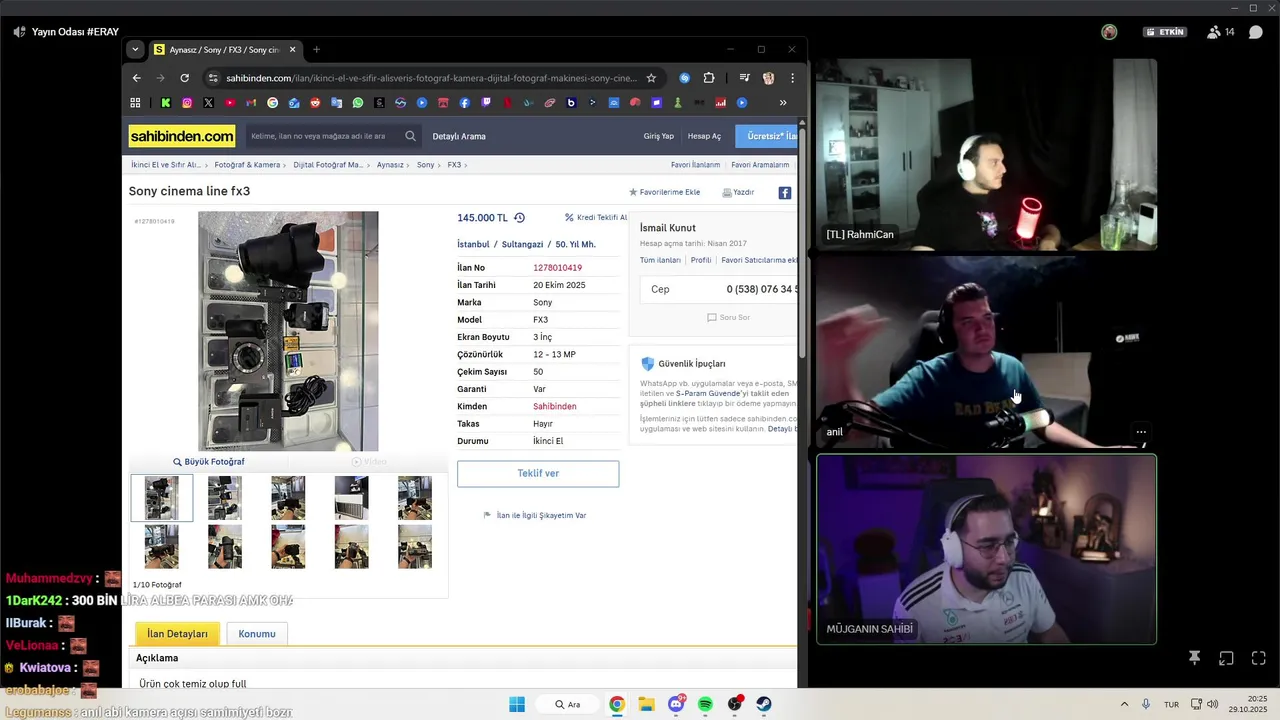
Task: Click the Sultangazi location link
Action: 522,244
